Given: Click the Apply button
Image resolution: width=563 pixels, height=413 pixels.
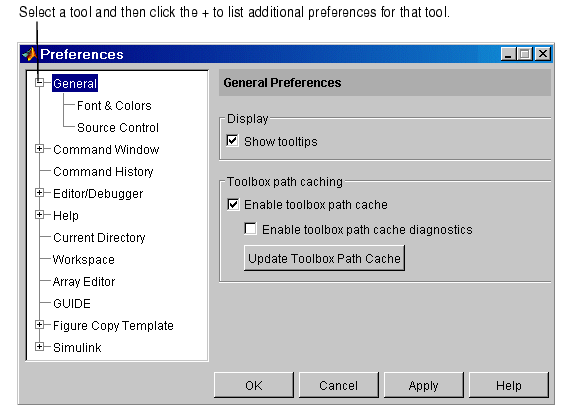Looking at the screenshot, I should (x=424, y=385).
